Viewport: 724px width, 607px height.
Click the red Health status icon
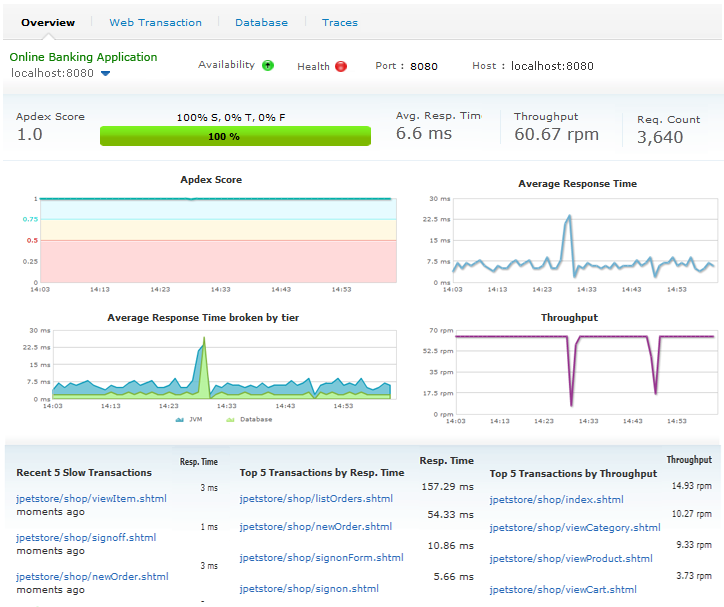tap(341, 66)
